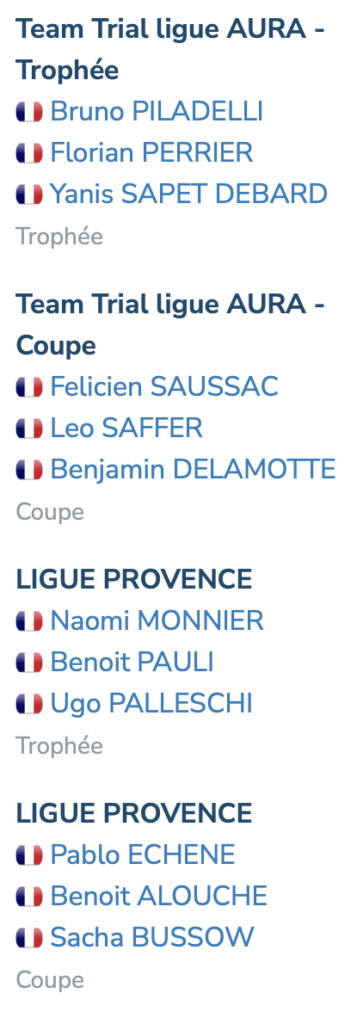Select Benoit ALOUCHE name link
The width and height of the screenshot is (363, 1024).
pos(159,896)
